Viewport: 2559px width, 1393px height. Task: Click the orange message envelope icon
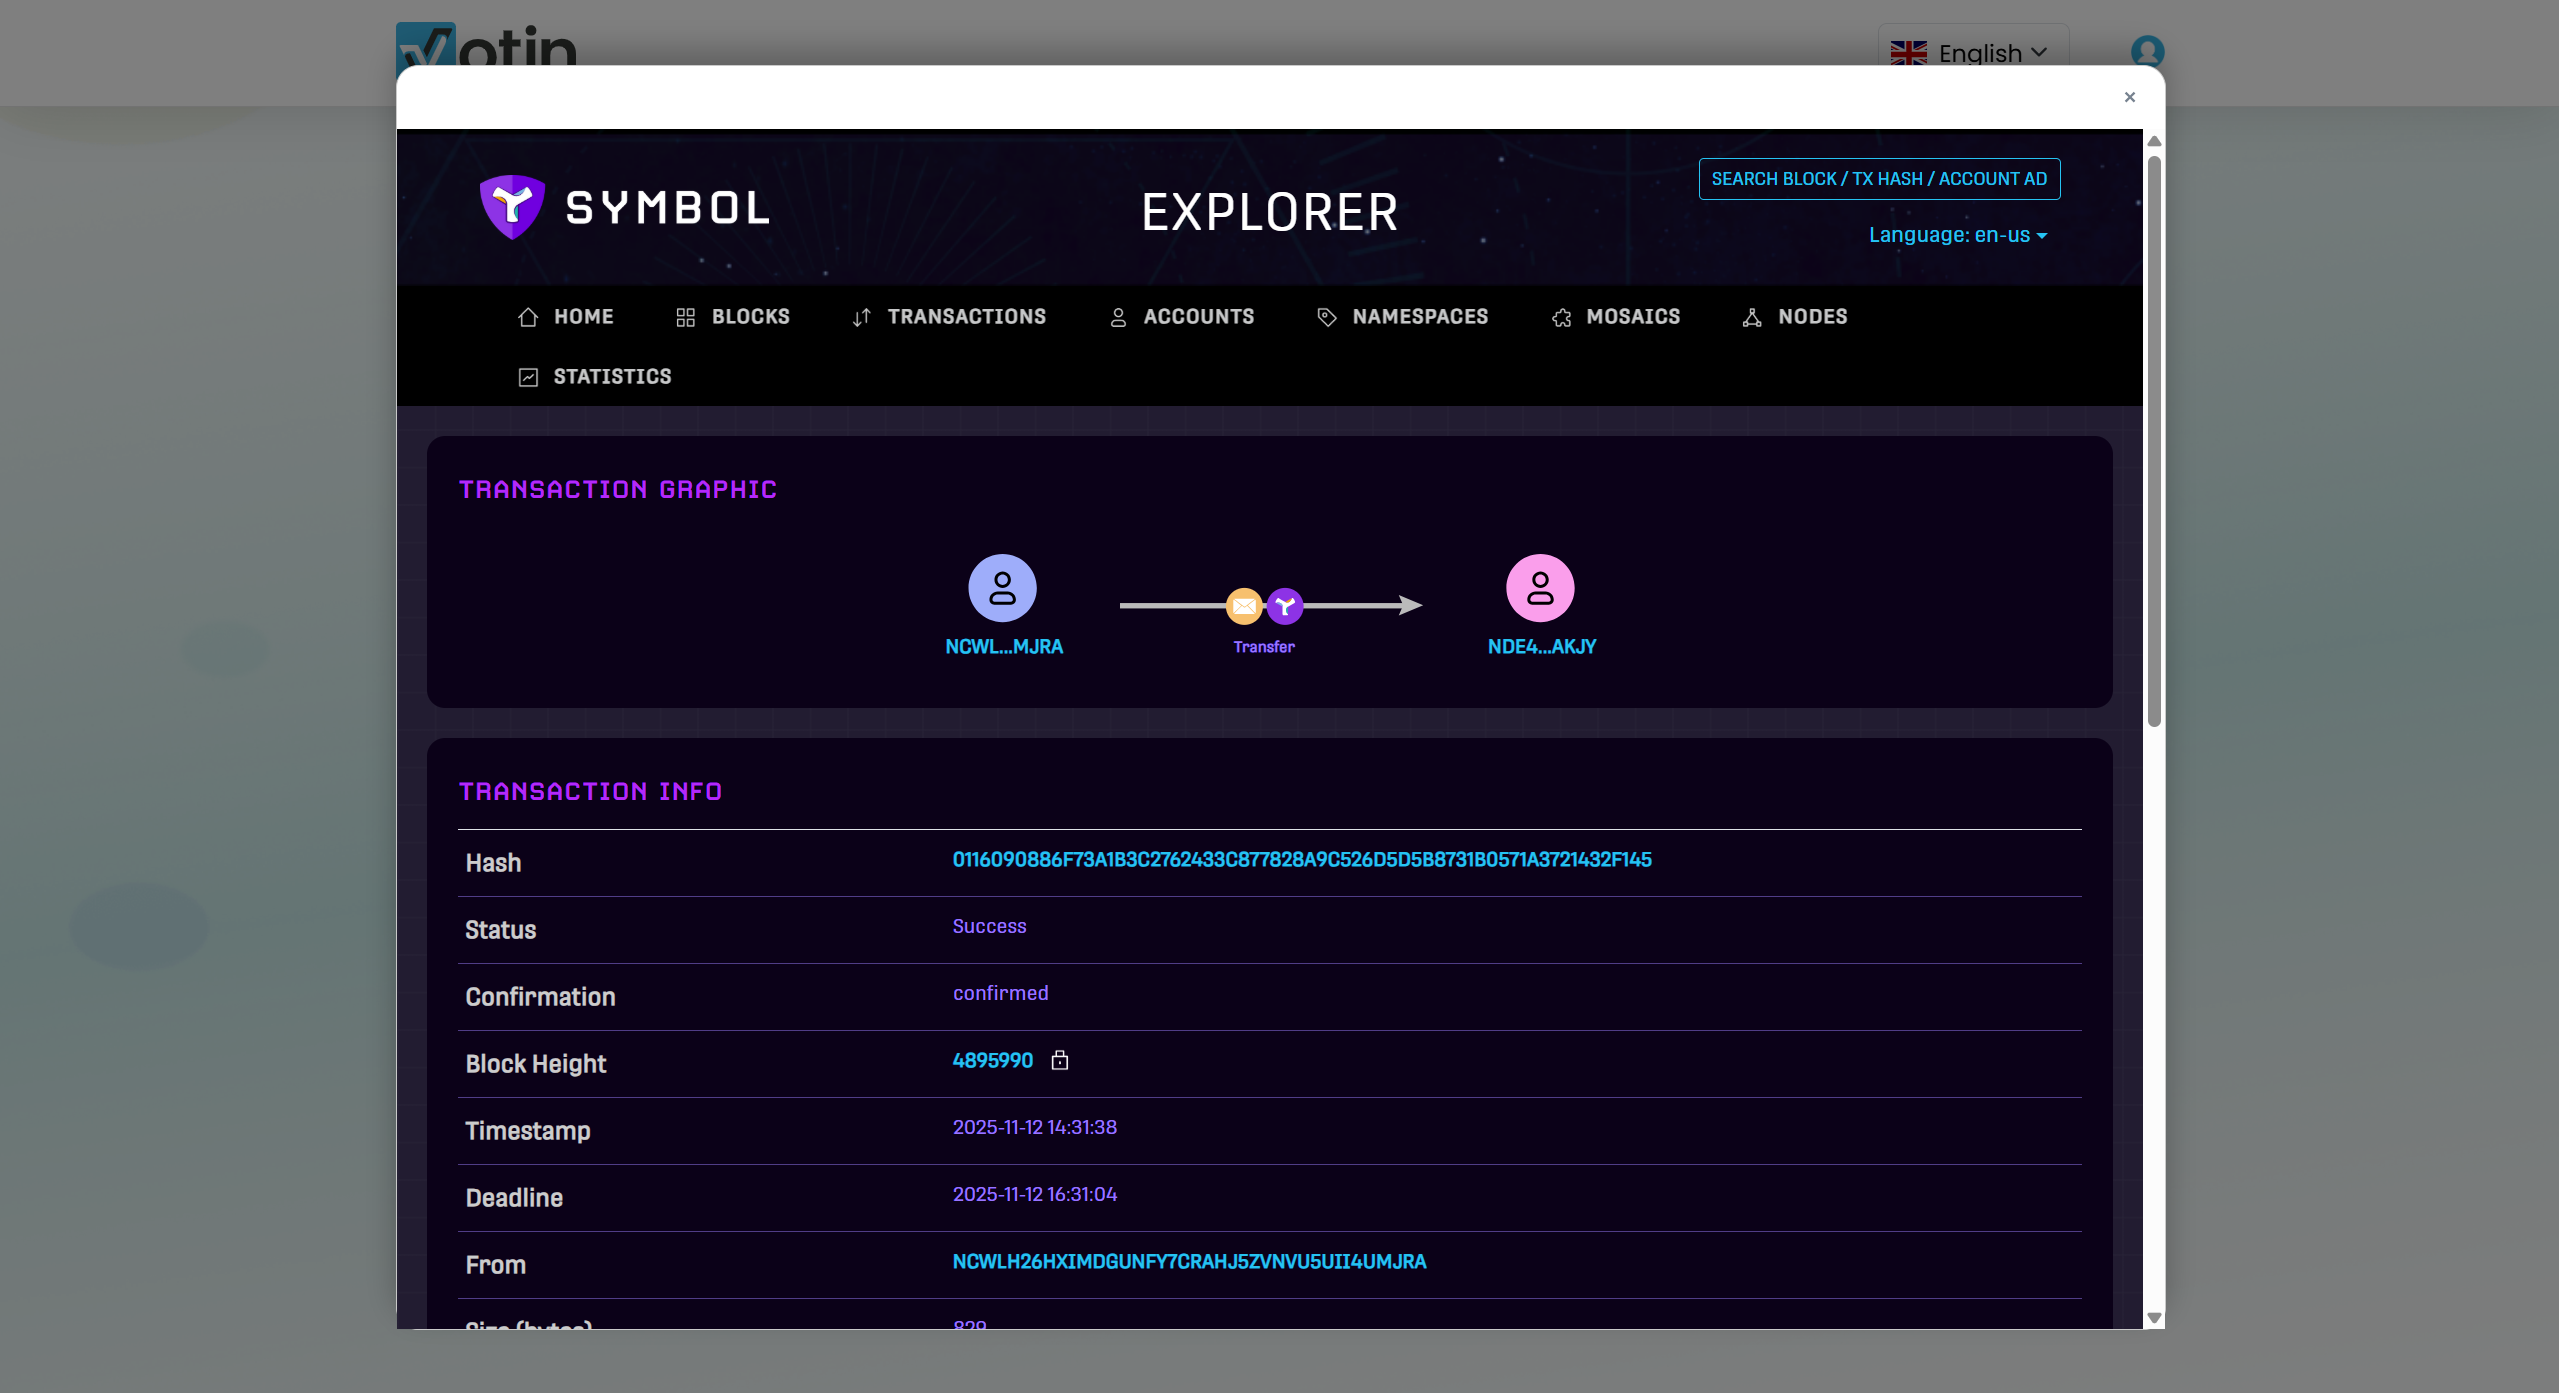pyautogui.click(x=1244, y=606)
